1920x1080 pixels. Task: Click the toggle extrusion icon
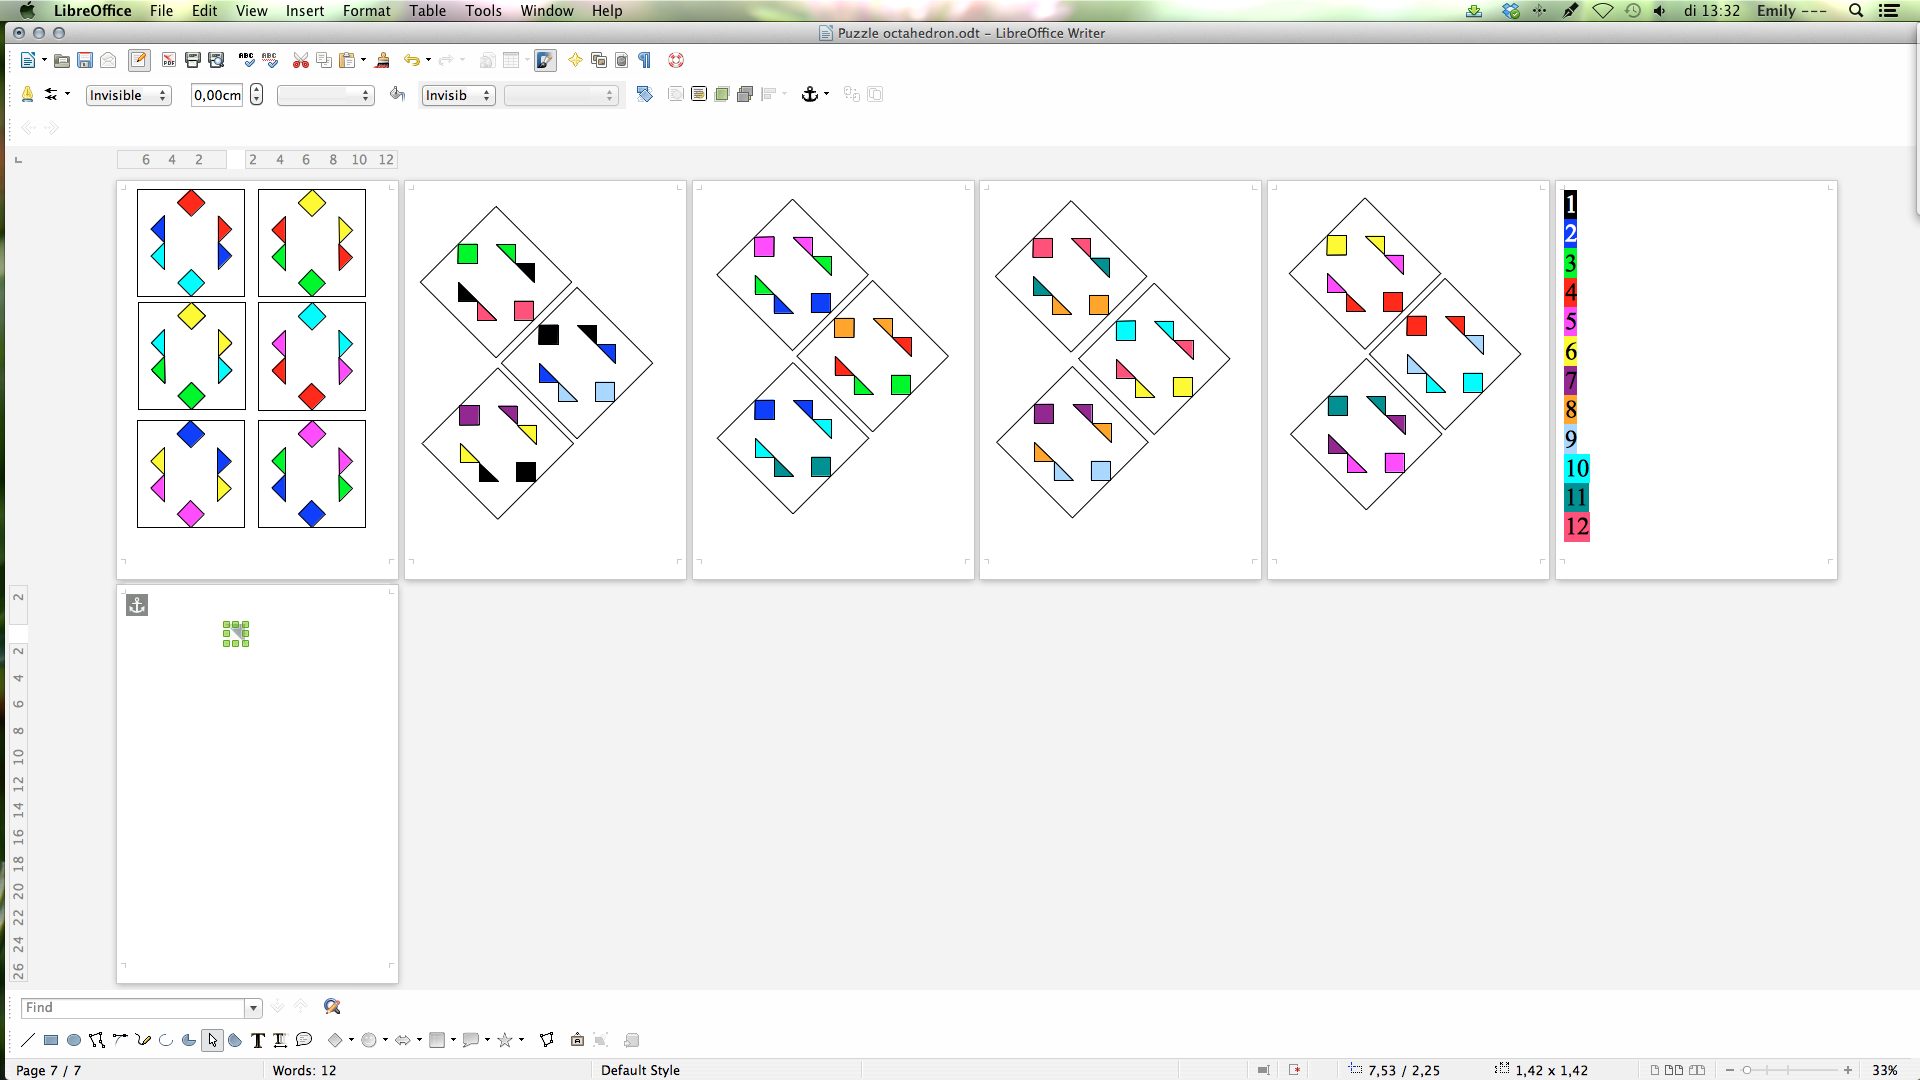tap(633, 1040)
